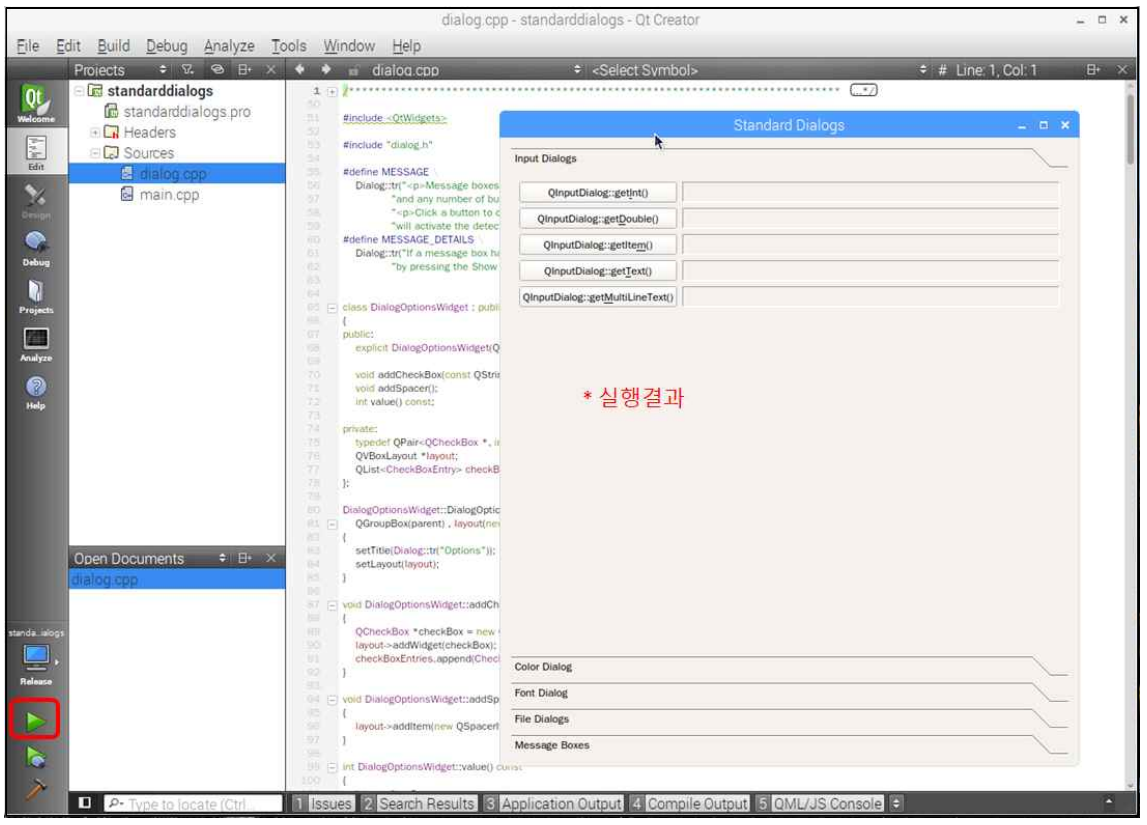Open the Application Output pane
This screenshot has width=1147, height=825.
click(553, 803)
